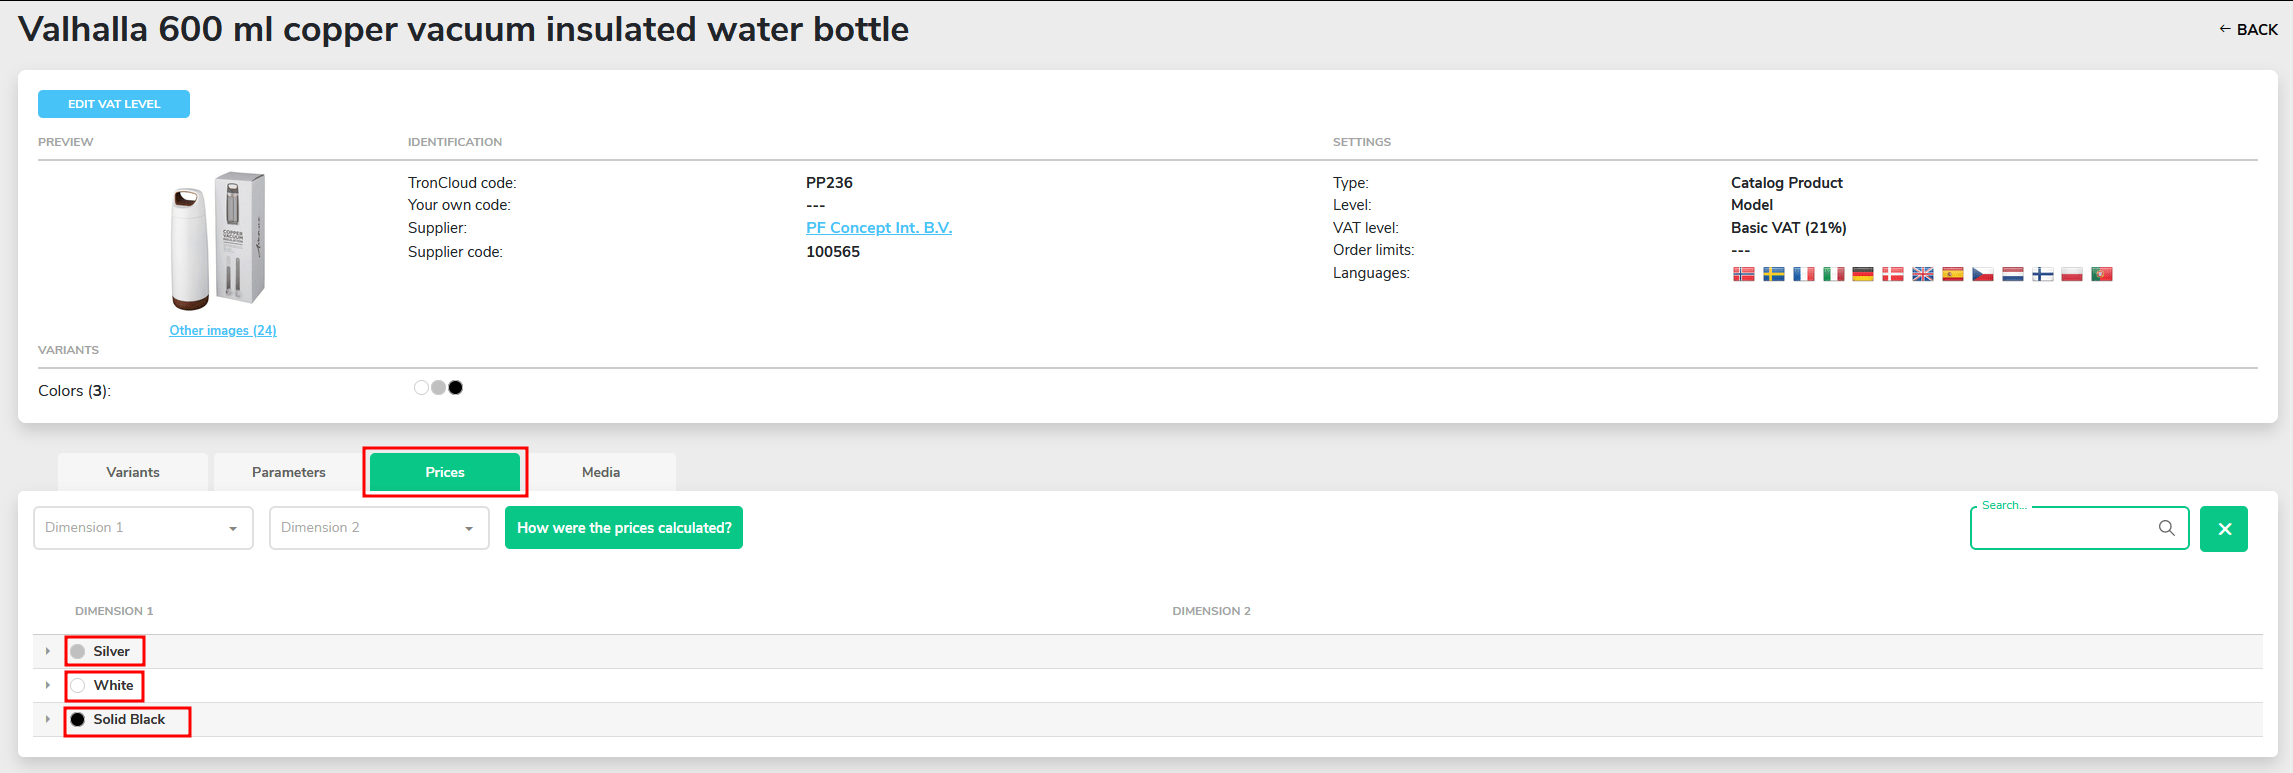Click the Swedish flag language icon
Image resolution: width=2293 pixels, height=773 pixels.
tap(1773, 274)
